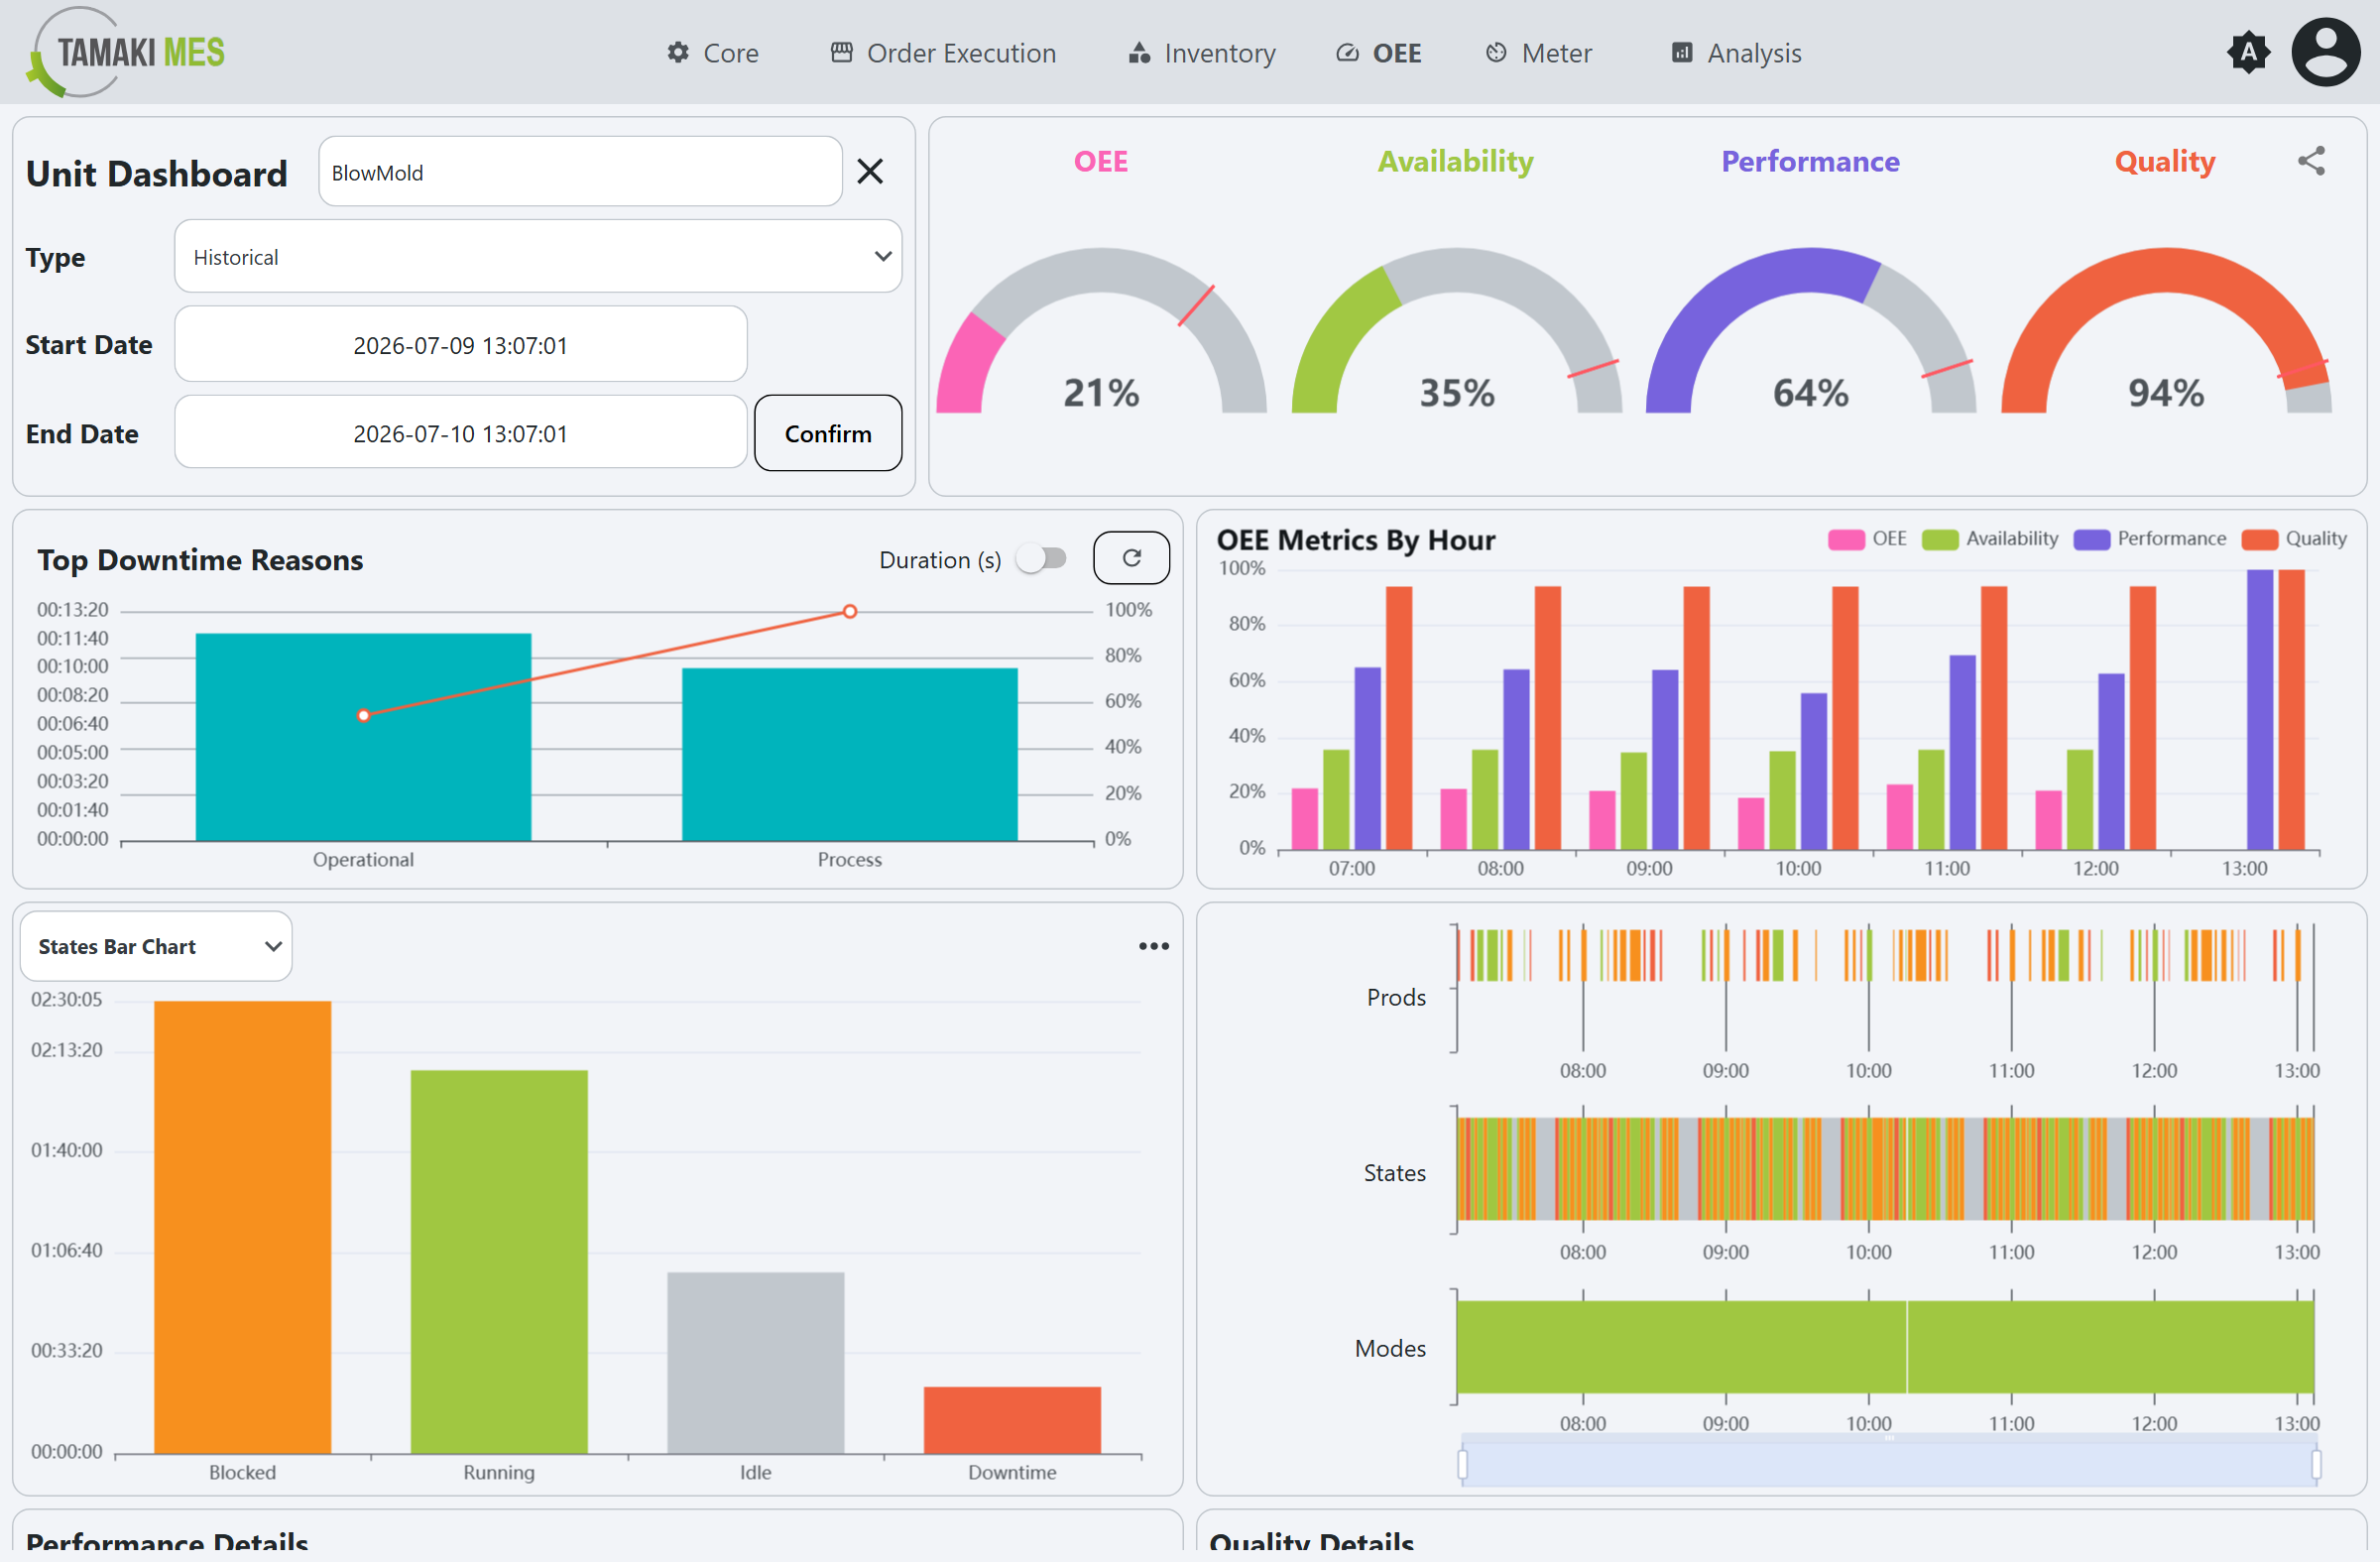The height and width of the screenshot is (1562, 2380).
Task: Click the 07:00 Quality hourly bar
Action: (x=1399, y=717)
